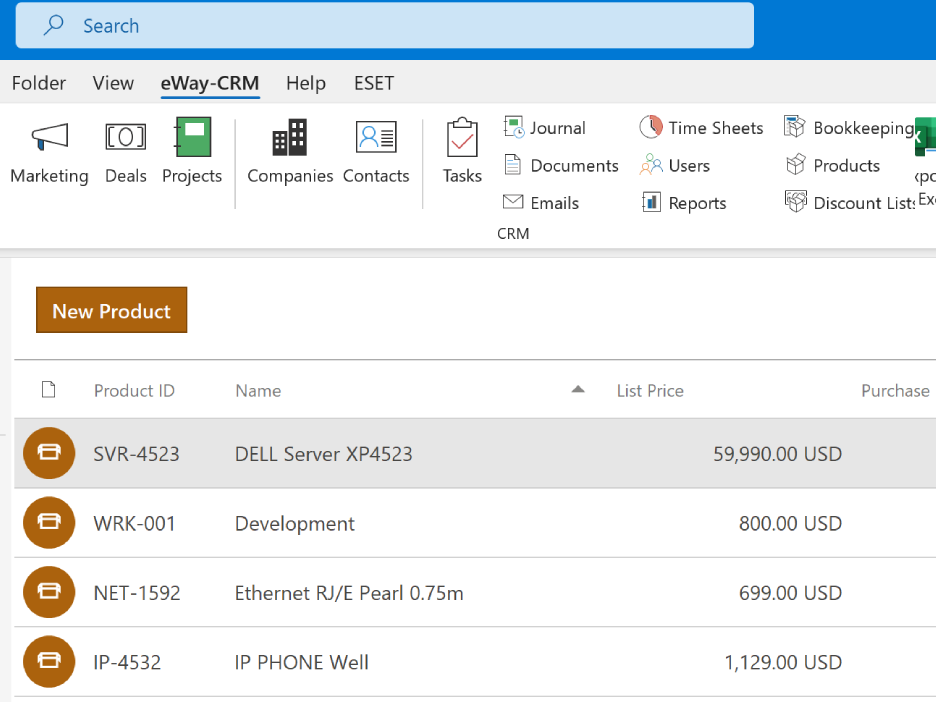Open the View ribbon tab
936x702 pixels.
113,83
